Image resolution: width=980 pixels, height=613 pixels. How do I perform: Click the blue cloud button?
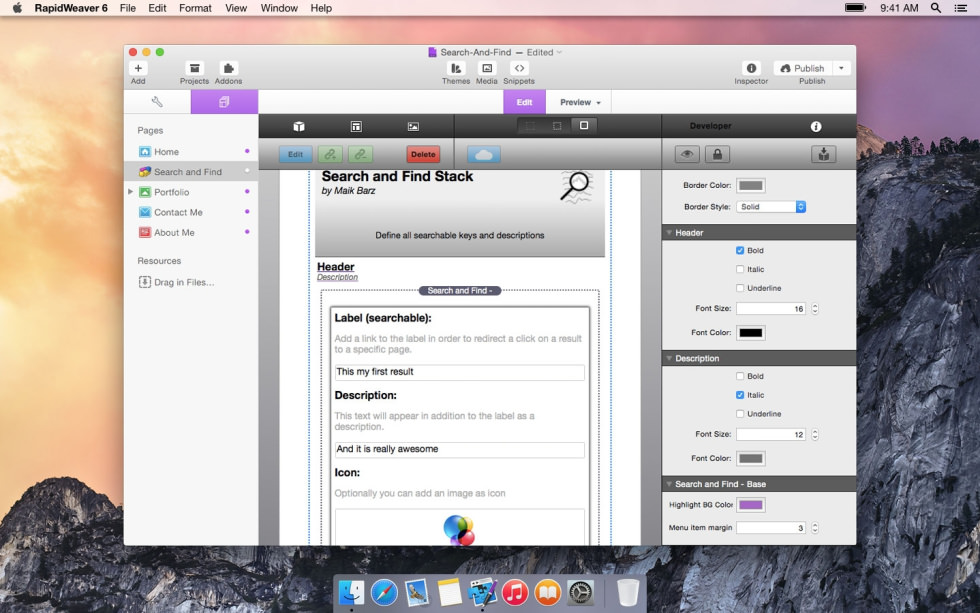pos(484,154)
